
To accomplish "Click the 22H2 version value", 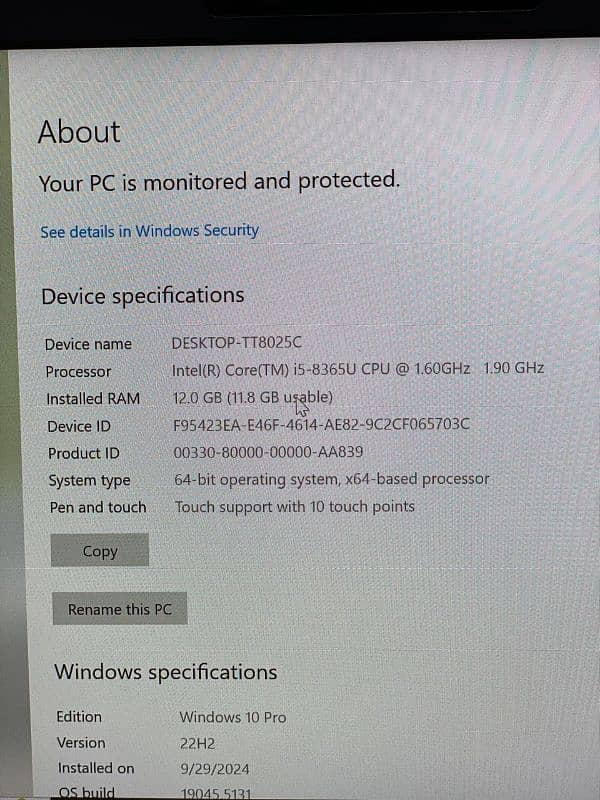I will pyautogui.click(x=197, y=743).
